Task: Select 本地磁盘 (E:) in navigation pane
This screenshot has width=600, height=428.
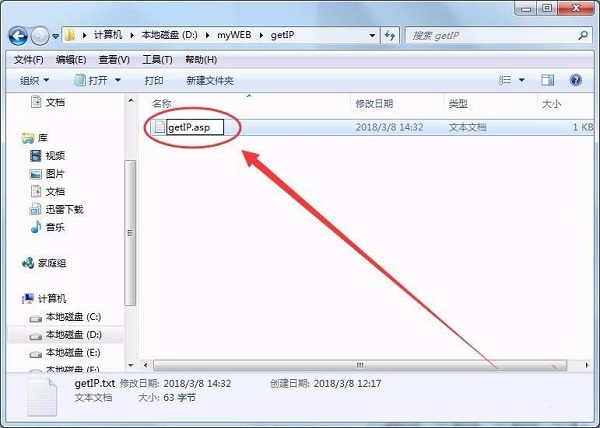Action: tap(73, 352)
